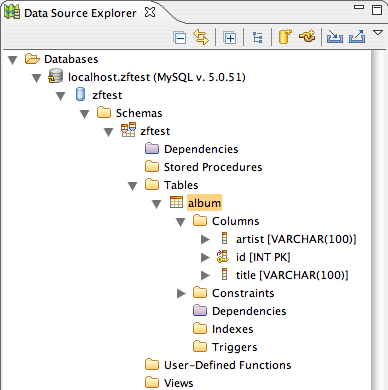The image size is (388, 390).
Task: Click the Collapse All toolbar icon
Action: pos(180,37)
